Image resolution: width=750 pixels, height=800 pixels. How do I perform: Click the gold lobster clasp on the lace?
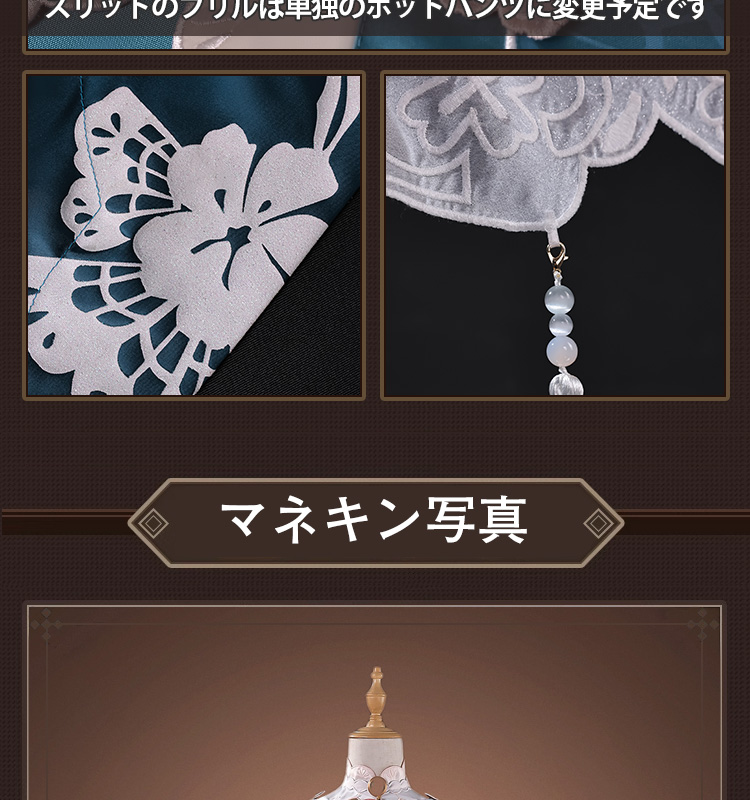[x=557, y=257]
